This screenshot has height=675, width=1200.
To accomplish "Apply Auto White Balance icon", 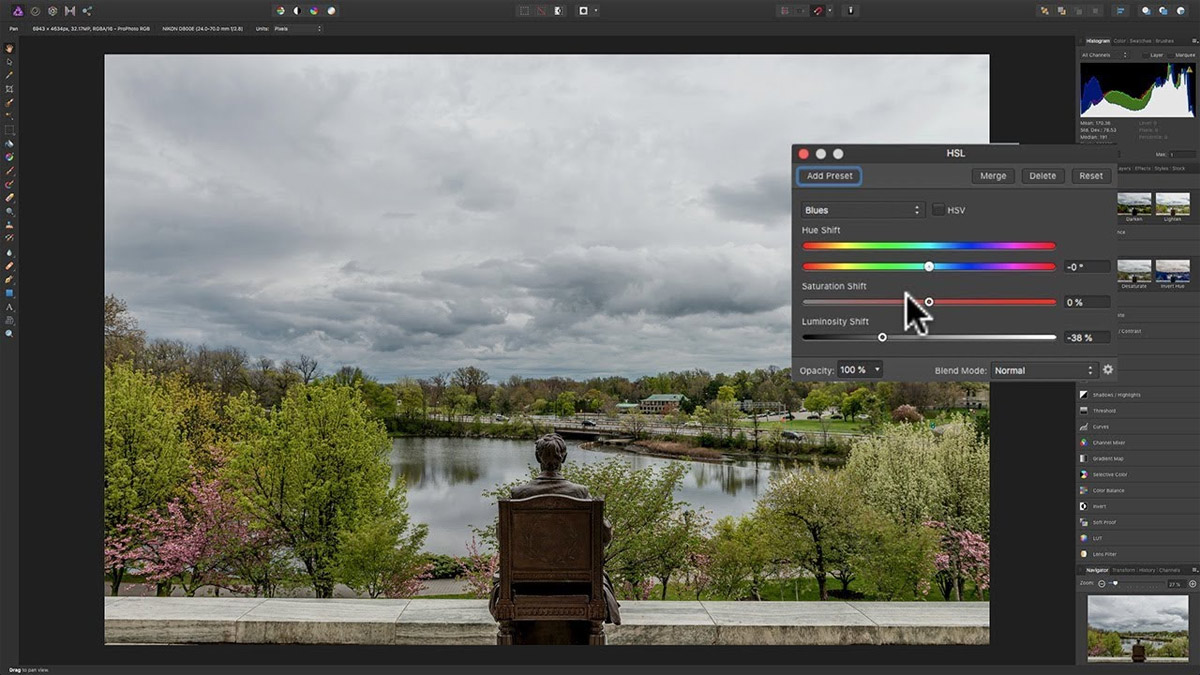I will (331, 11).
